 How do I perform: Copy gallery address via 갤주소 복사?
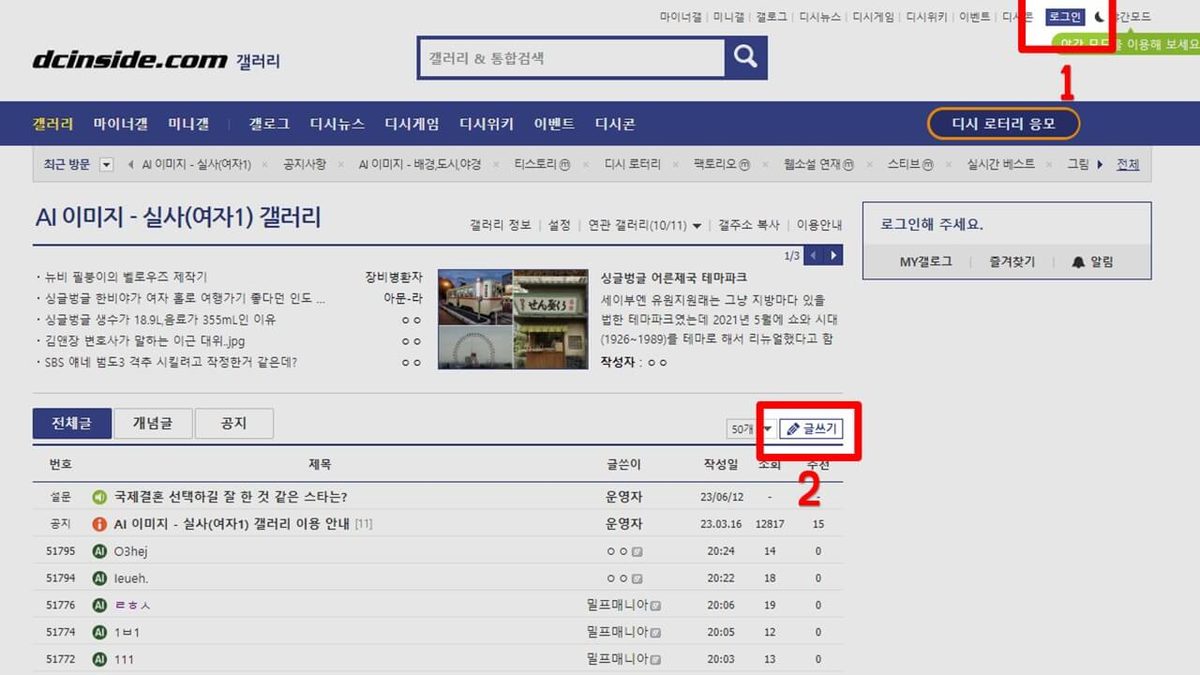tap(748, 225)
